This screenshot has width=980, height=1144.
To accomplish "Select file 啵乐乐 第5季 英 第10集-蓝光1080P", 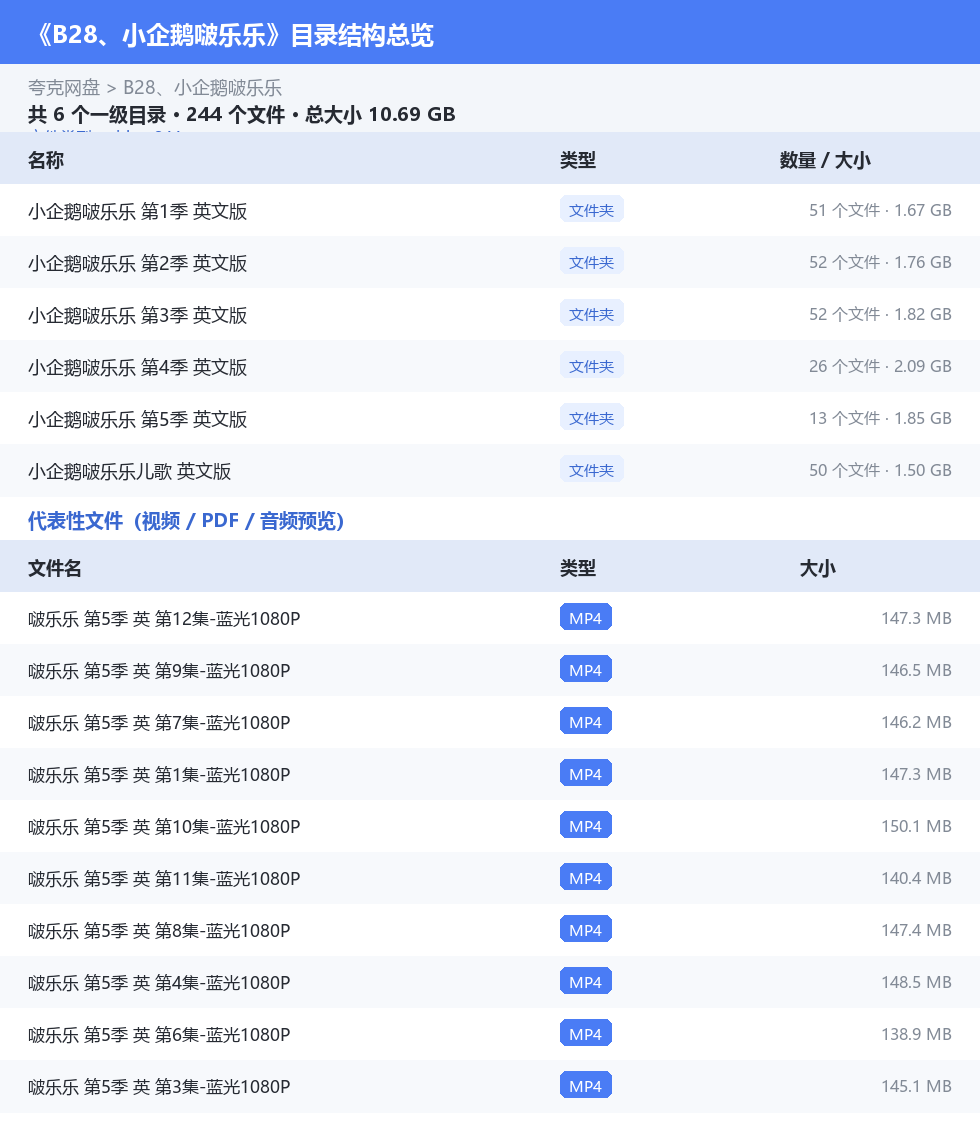I will pyautogui.click(x=164, y=827).
